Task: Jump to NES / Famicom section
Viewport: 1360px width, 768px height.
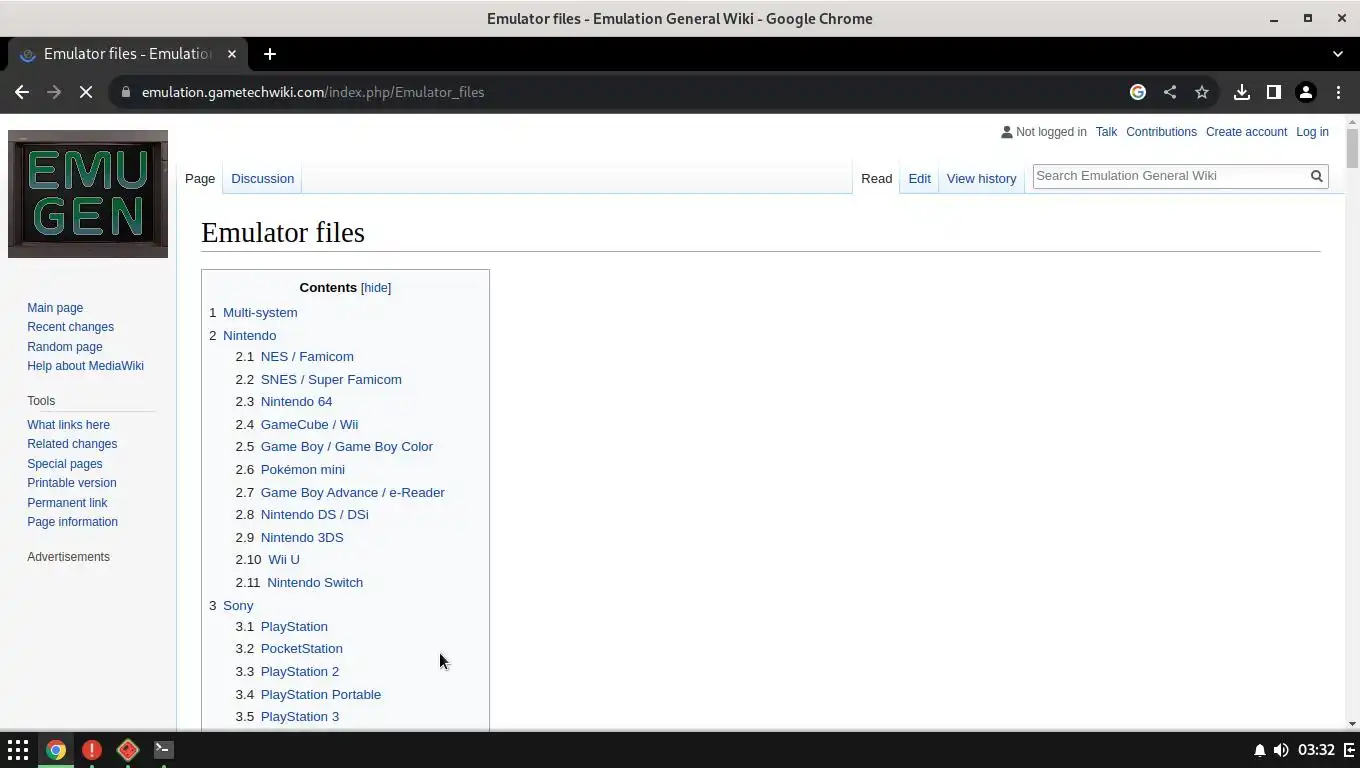Action: (x=307, y=357)
